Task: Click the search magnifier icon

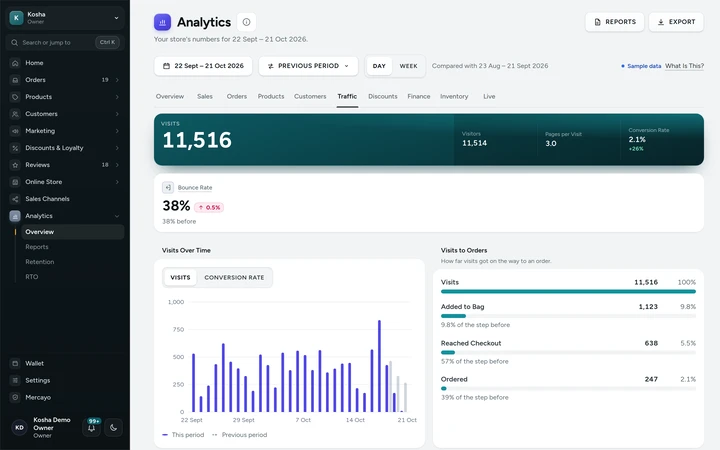Action: tap(15, 43)
